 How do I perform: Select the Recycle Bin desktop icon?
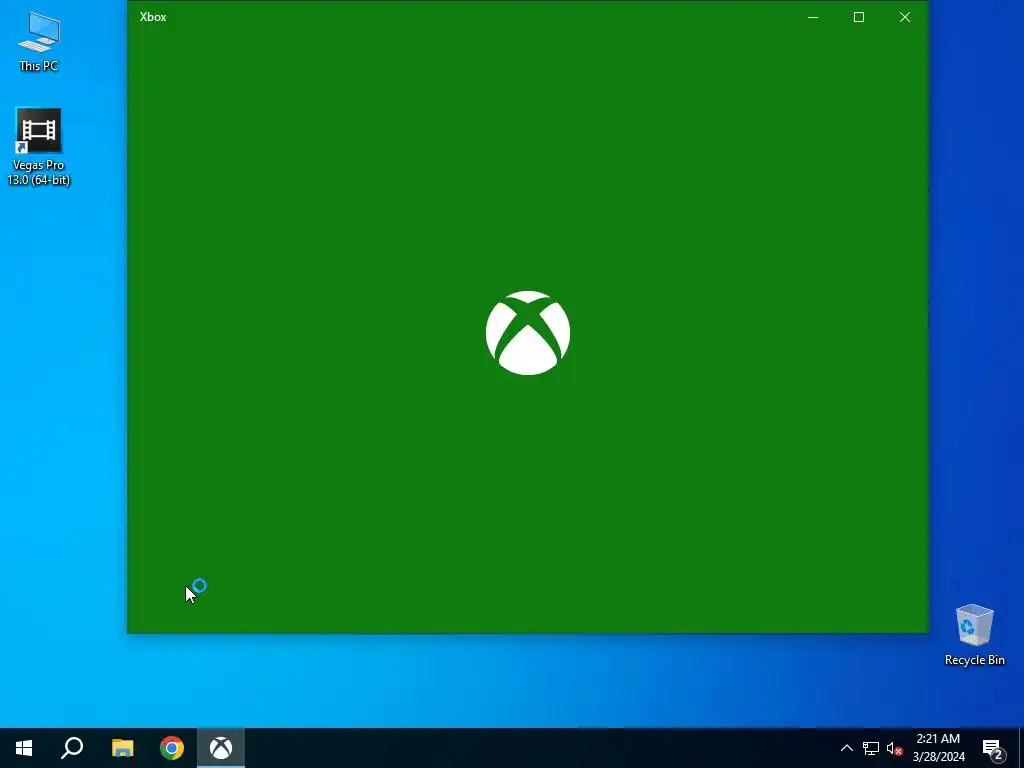pos(974,635)
